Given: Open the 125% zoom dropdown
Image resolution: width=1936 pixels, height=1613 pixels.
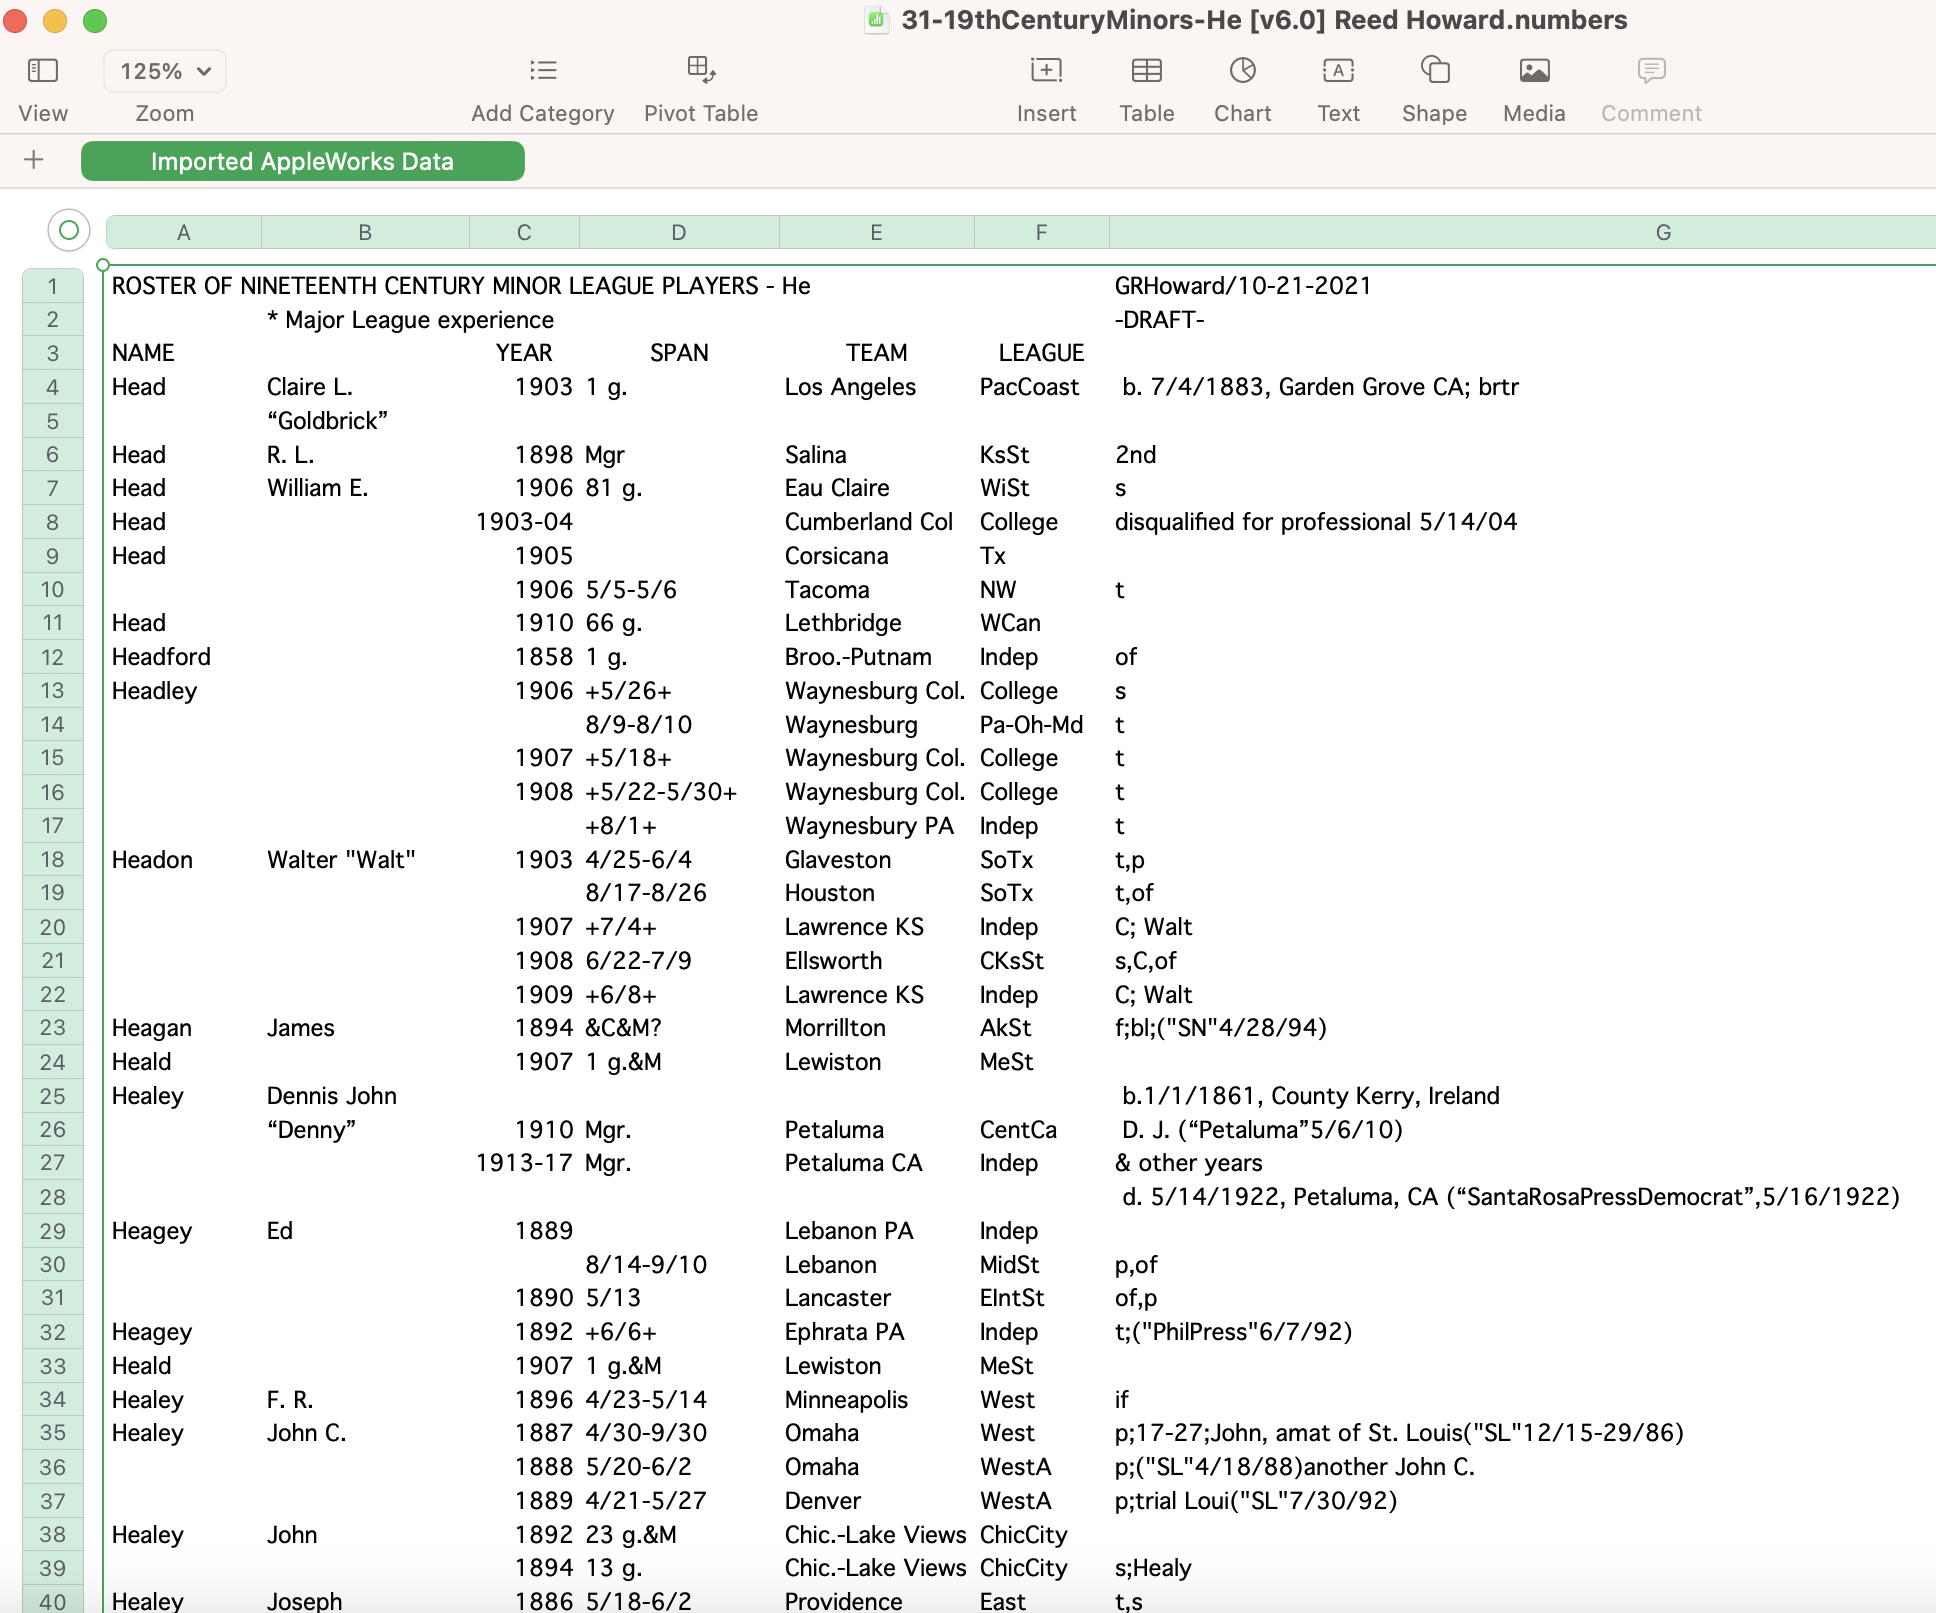Looking at the screenshot, I should click(165, 71).
